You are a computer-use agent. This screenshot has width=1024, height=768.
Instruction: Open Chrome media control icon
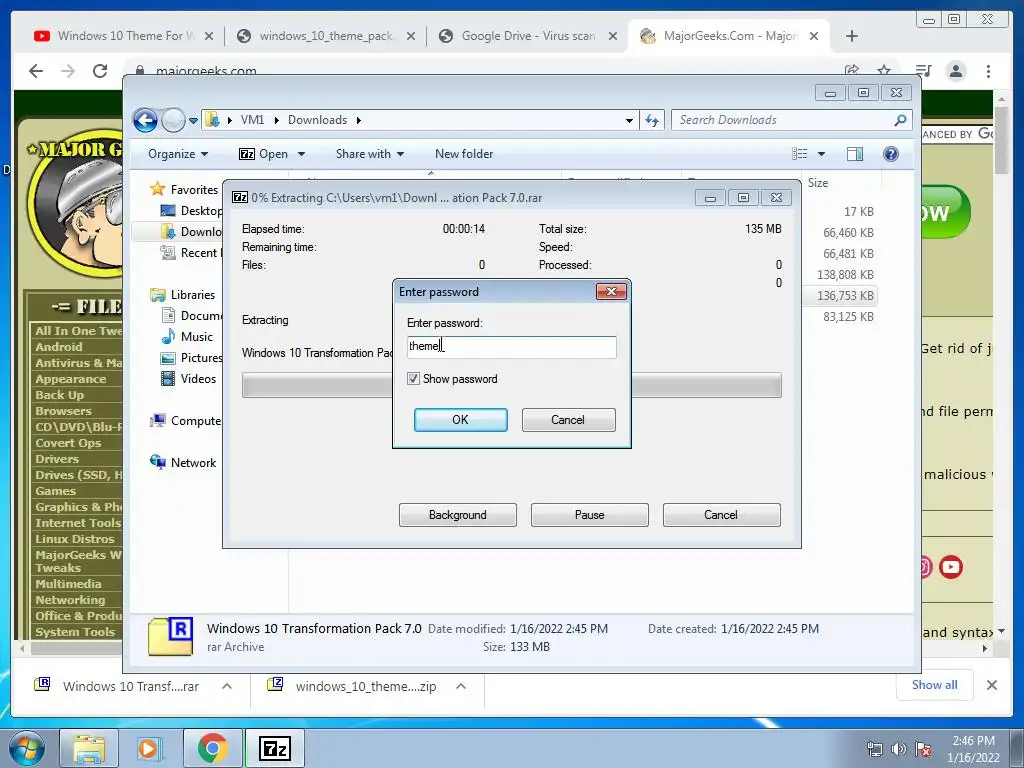pyautogui.click(x=923, y=71)
